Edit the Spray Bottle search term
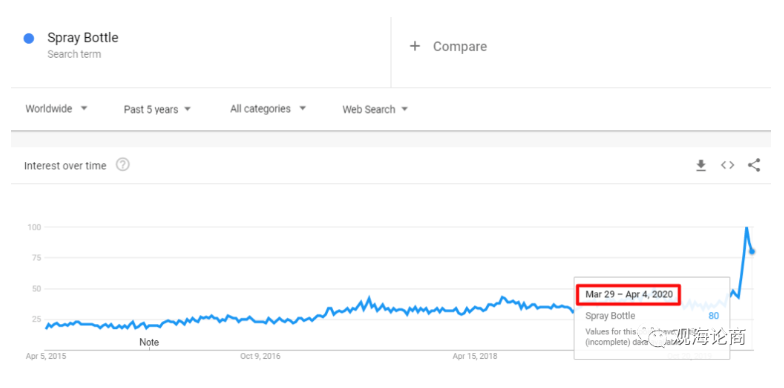Screen dimensions: 784x388 tap(83, 38)
